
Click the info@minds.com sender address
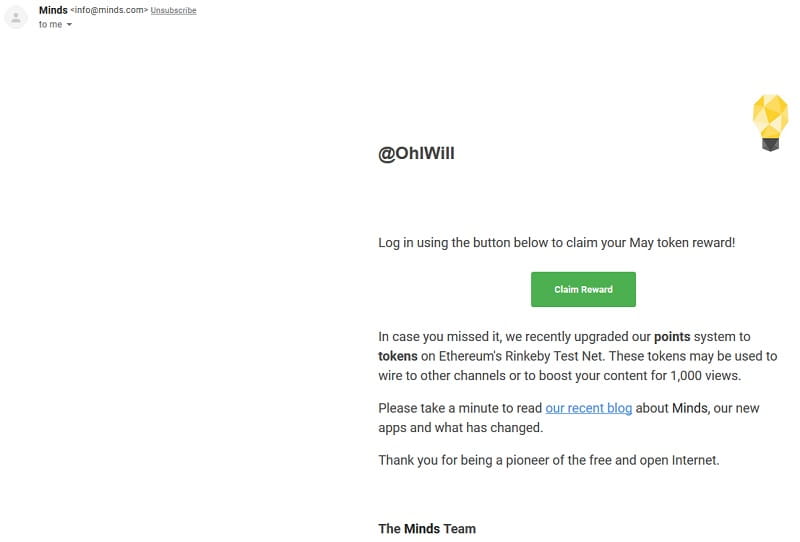109,10
